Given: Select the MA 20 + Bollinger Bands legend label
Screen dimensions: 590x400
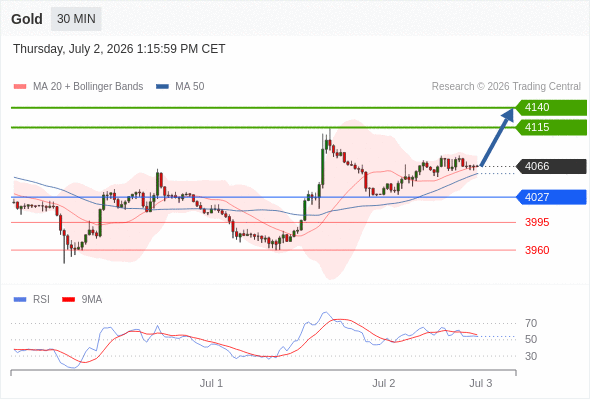Looking at the screenshot, I should [x=88, y=87].
